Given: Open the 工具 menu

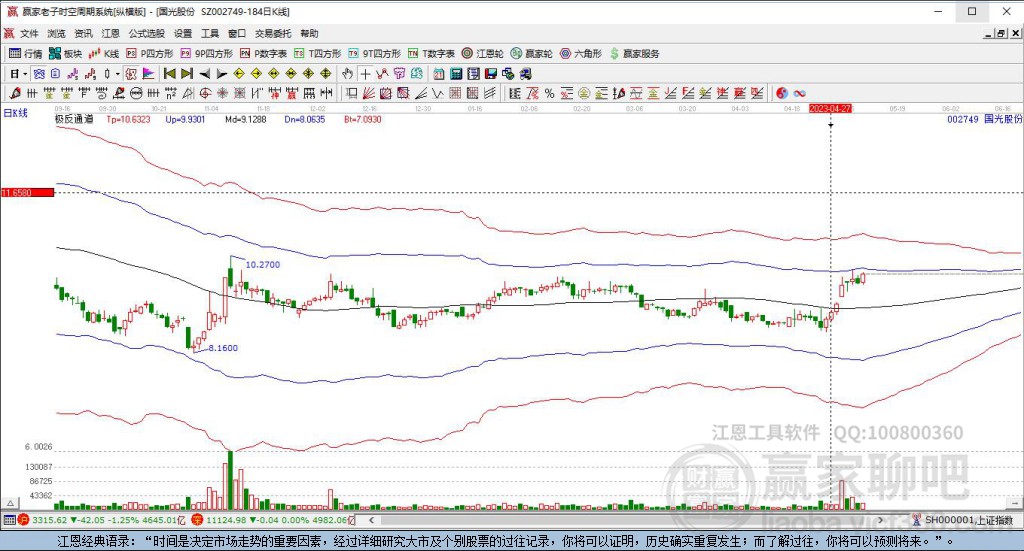Looking at the screenshot, I should 210,33.
